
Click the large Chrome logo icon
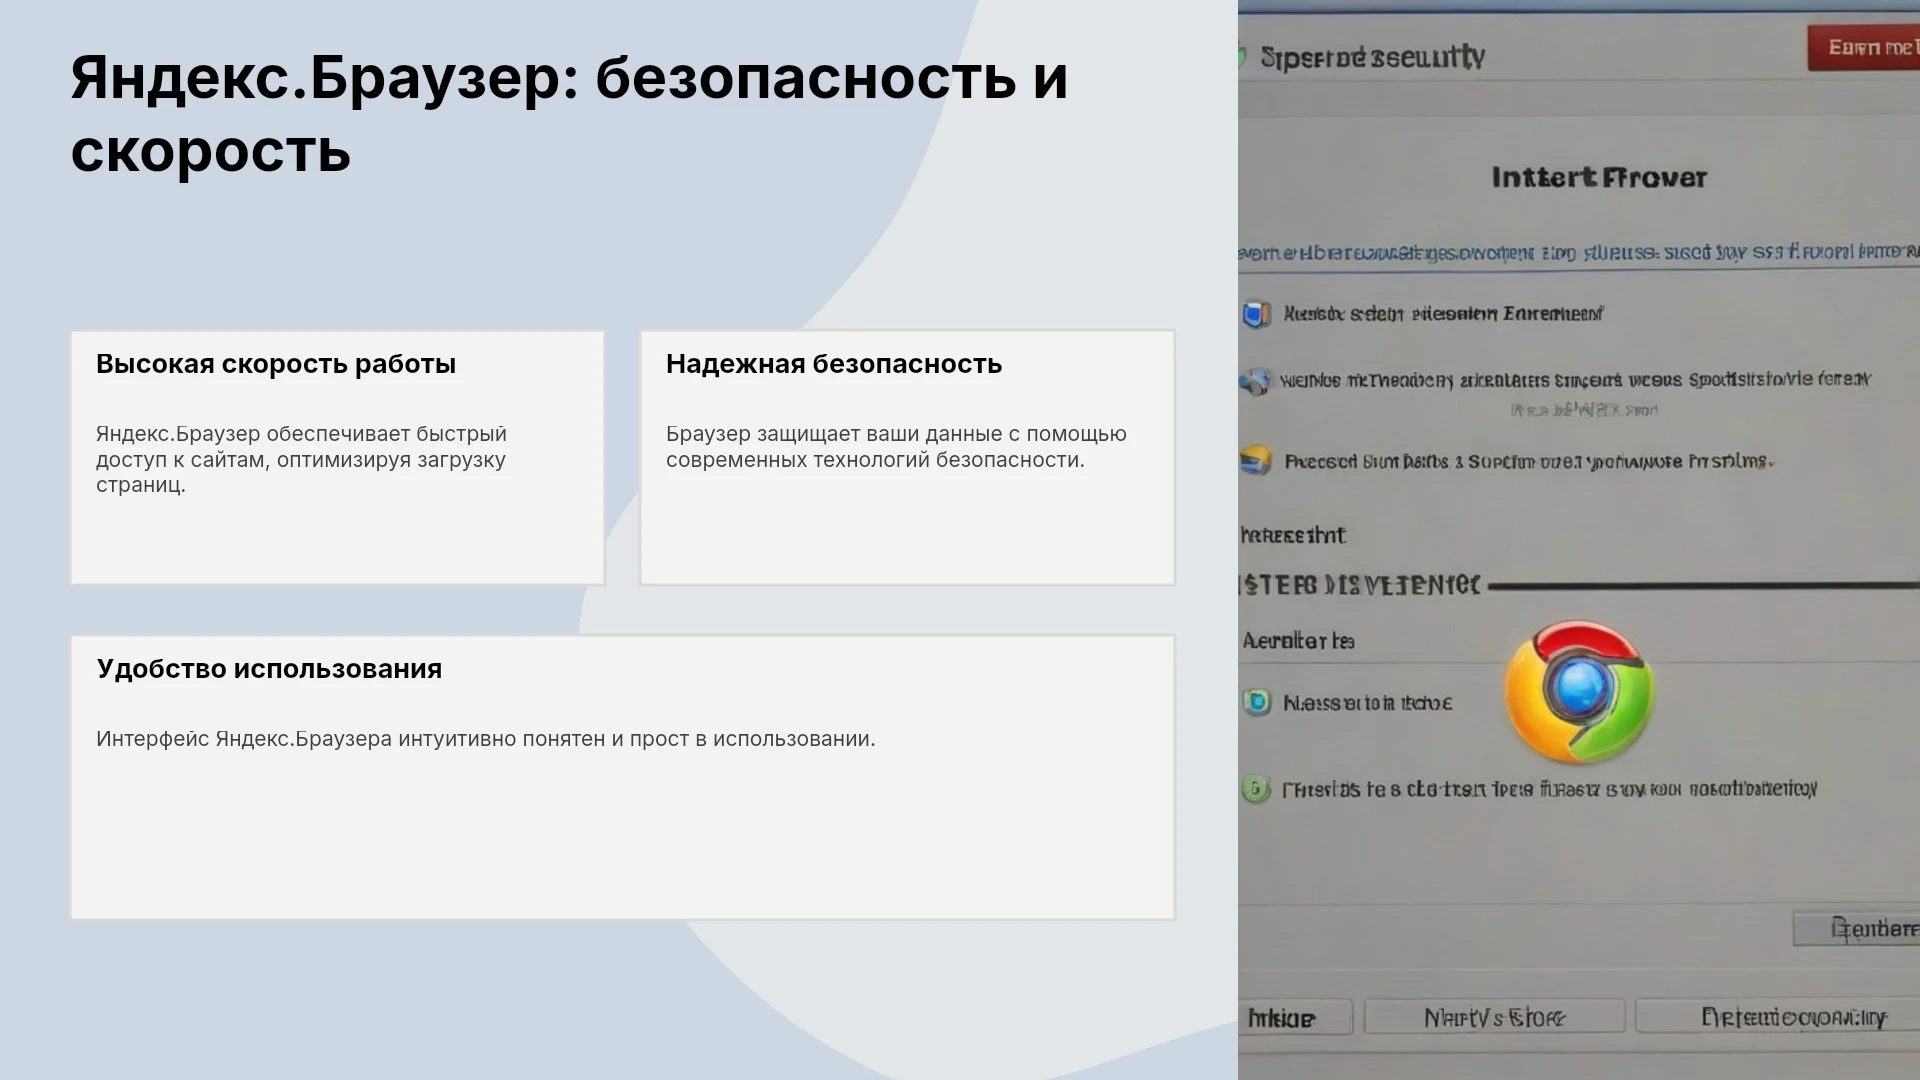(x=1579, y=692)
